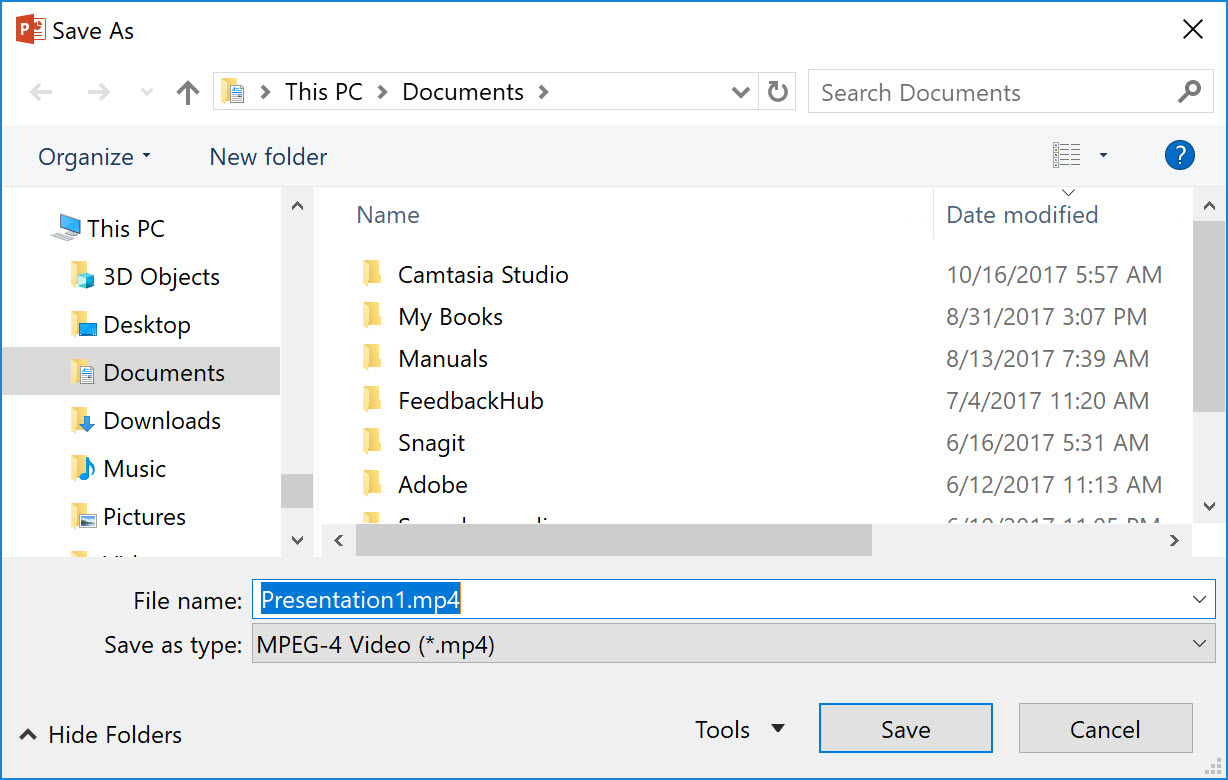Viewport: 1228px width, 780px height.
Task: Click the search magnifier icon
Action: click(1189, 93)
